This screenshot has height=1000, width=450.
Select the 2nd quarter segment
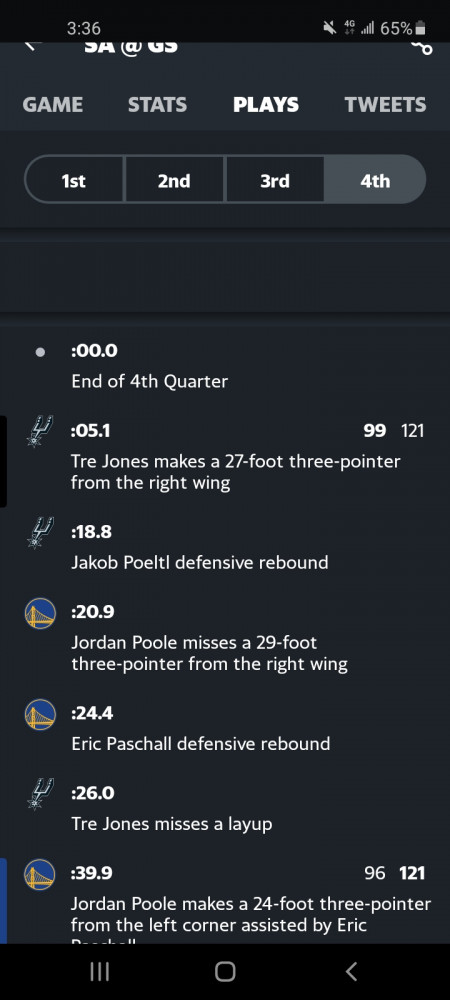pos(174,181)
